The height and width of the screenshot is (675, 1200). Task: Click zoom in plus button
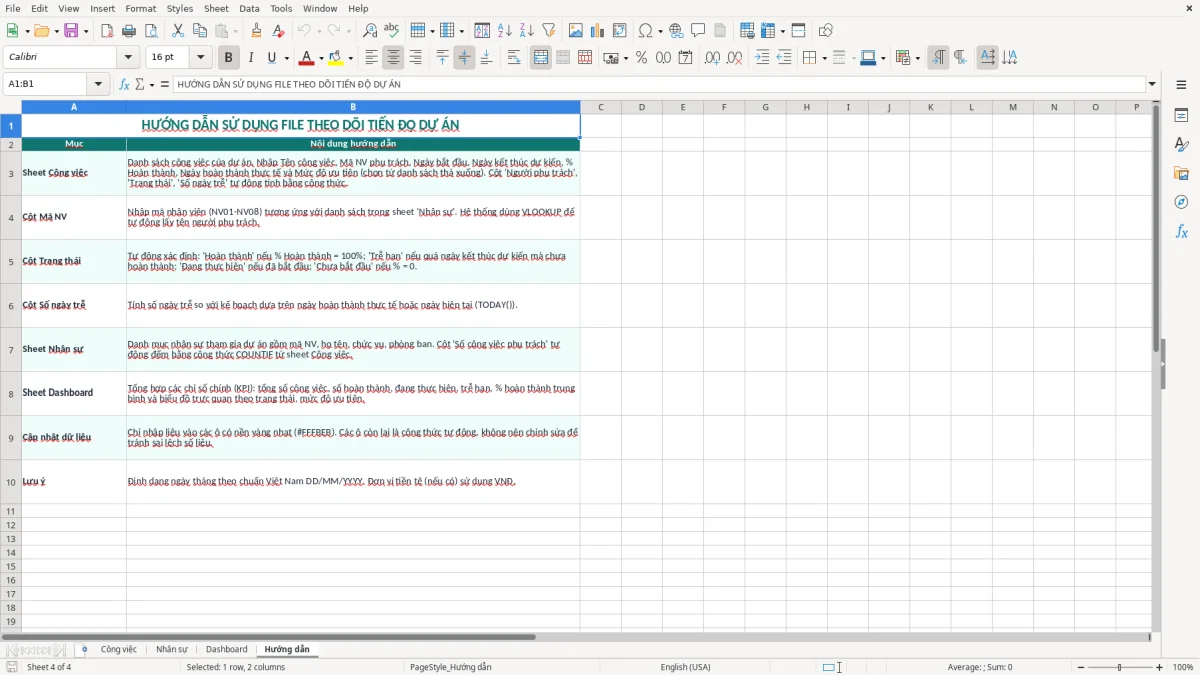(1160, 667)
